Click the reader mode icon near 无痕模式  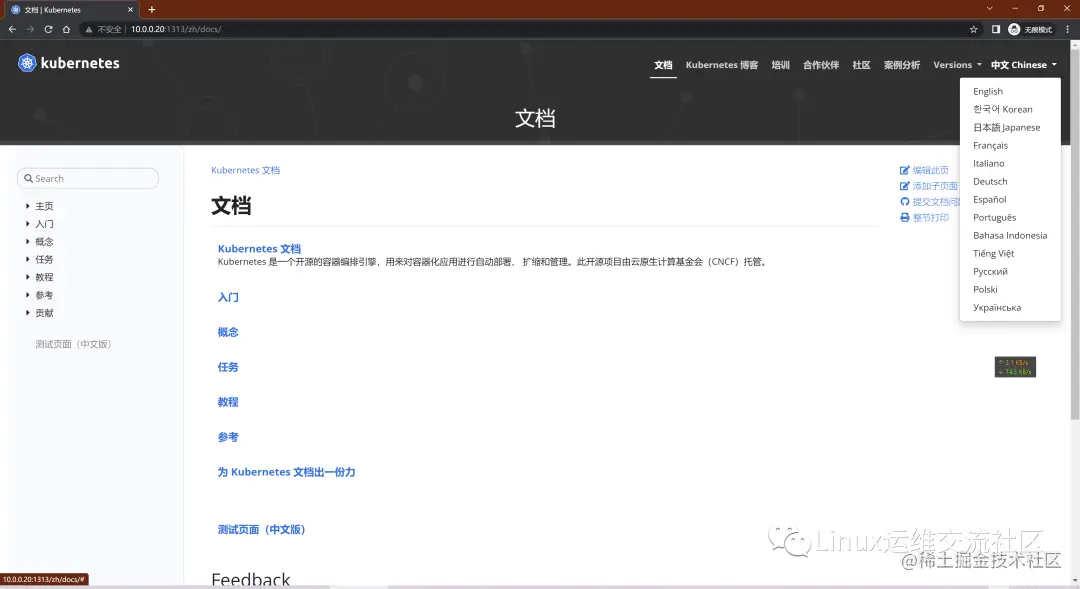[x=996, y=29]
